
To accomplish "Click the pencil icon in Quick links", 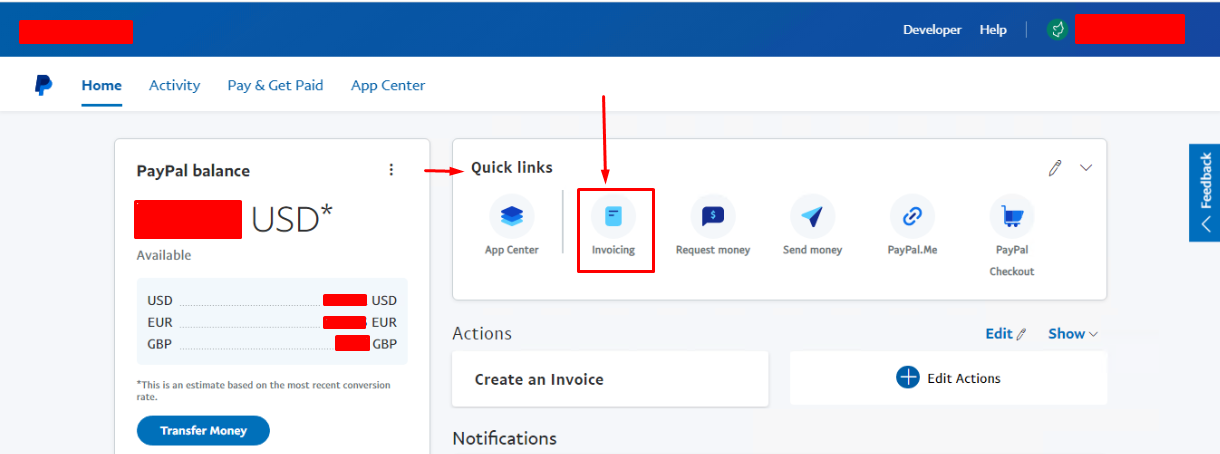I will [x=1054, y=168].
